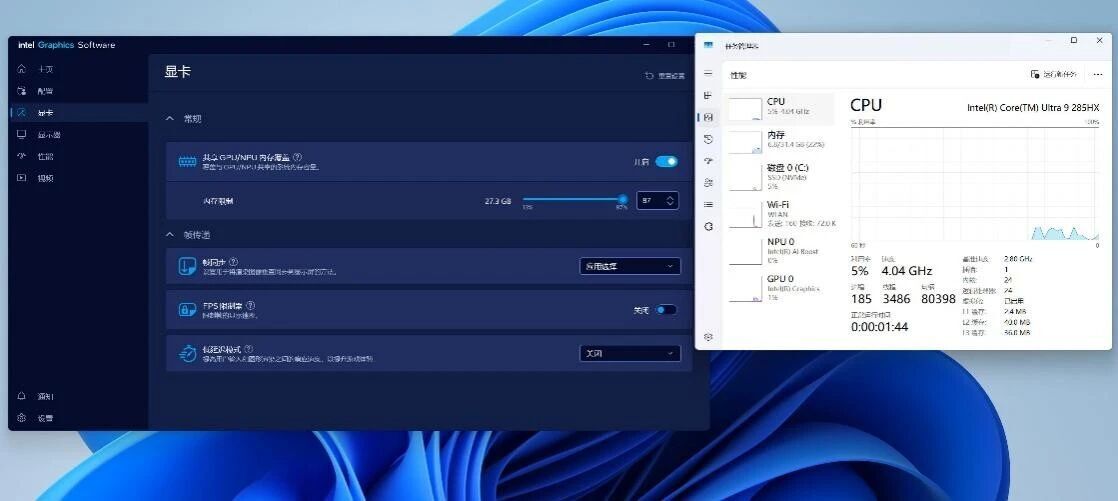Click Run new task in Task Manager
Image resolution: width=1118 pixels, height=501 pixels.
pos(1055,74)
